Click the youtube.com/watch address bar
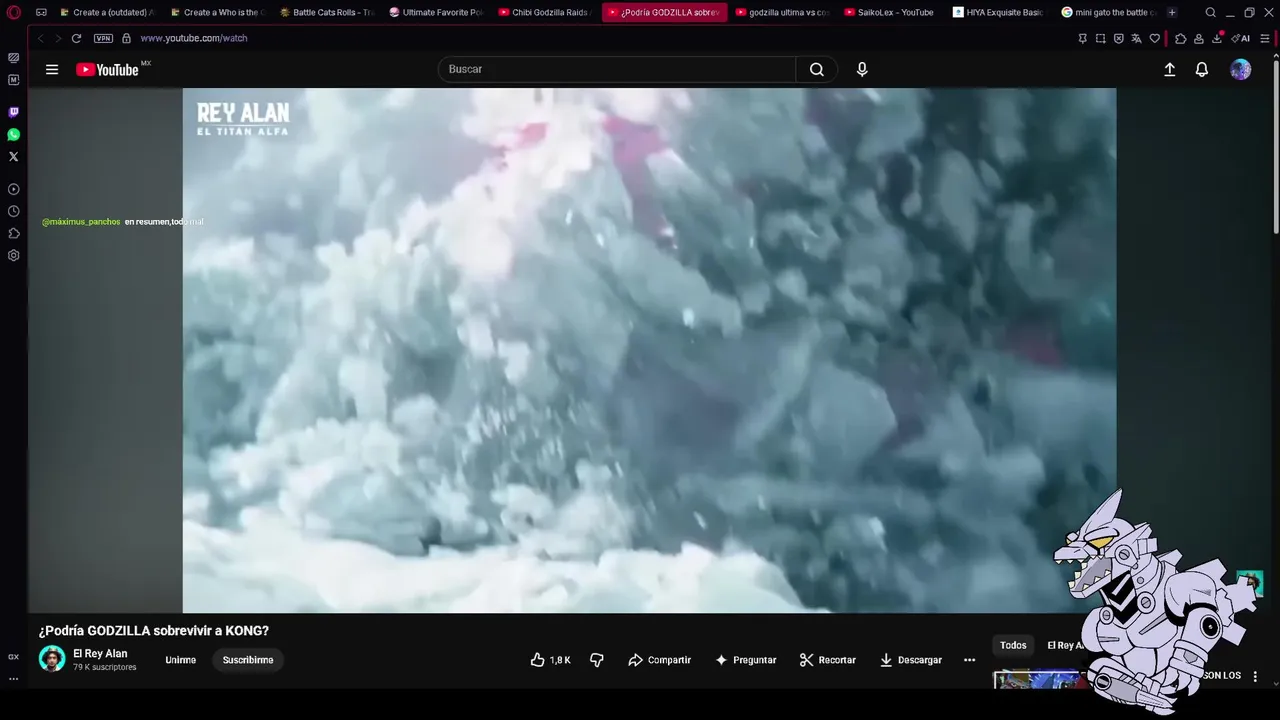Screen dimensions: 1280x720 (194, 38)
